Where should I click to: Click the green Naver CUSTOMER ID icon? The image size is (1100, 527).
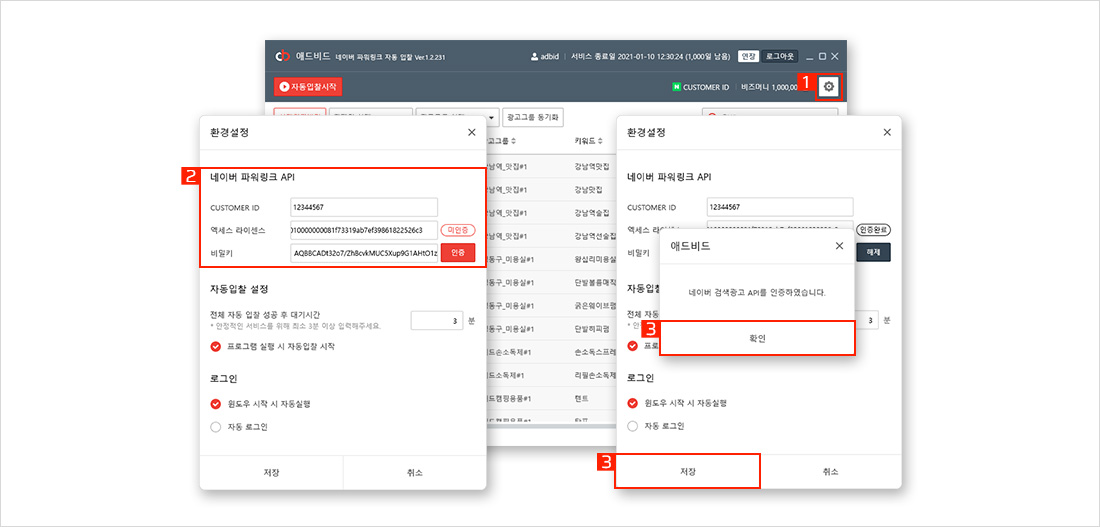point(676,87)
